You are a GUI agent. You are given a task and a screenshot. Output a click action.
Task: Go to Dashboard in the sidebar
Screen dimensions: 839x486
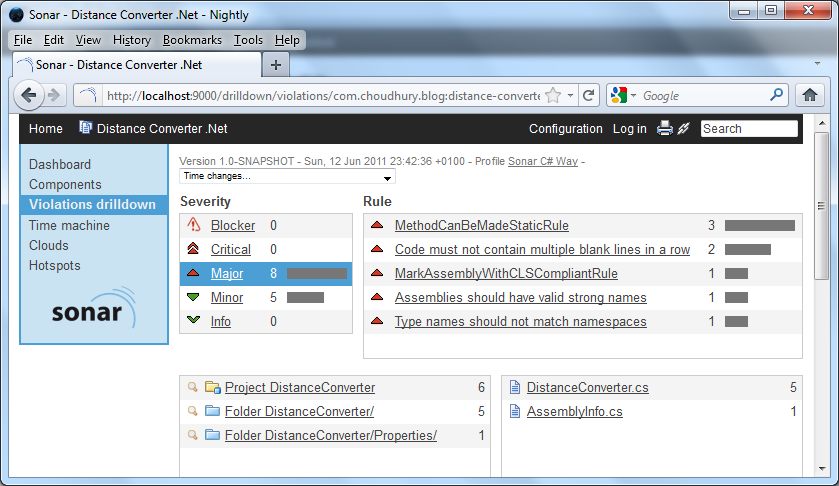(60, 164)
